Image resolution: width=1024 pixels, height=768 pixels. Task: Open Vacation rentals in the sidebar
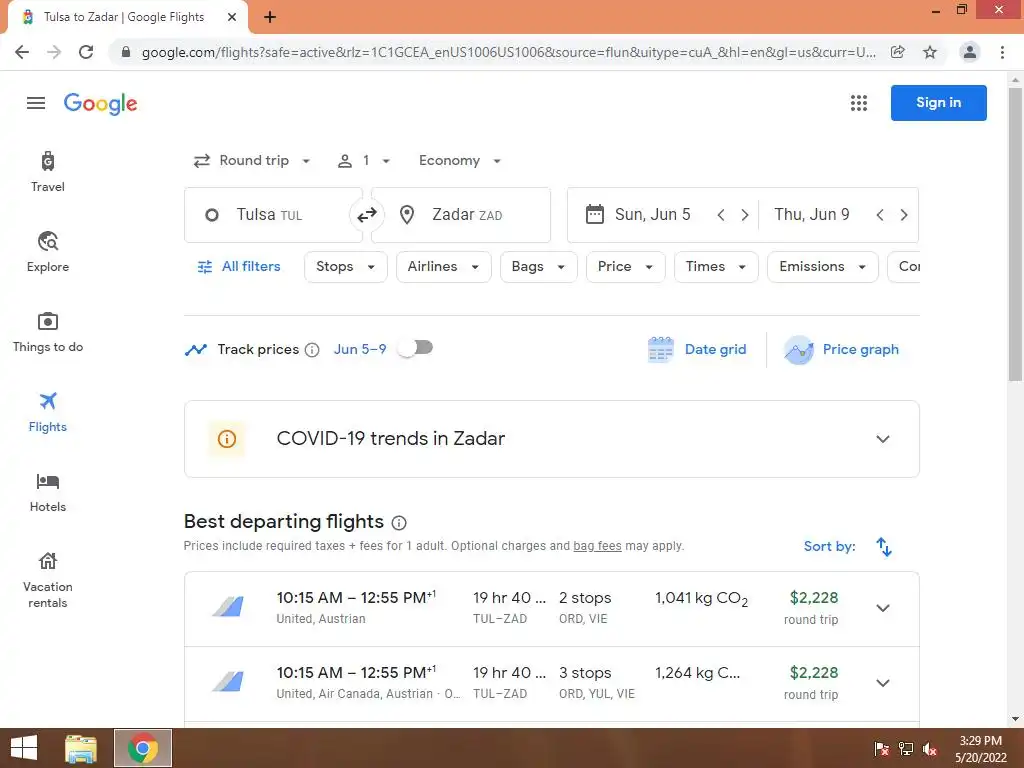pos(48,580)
